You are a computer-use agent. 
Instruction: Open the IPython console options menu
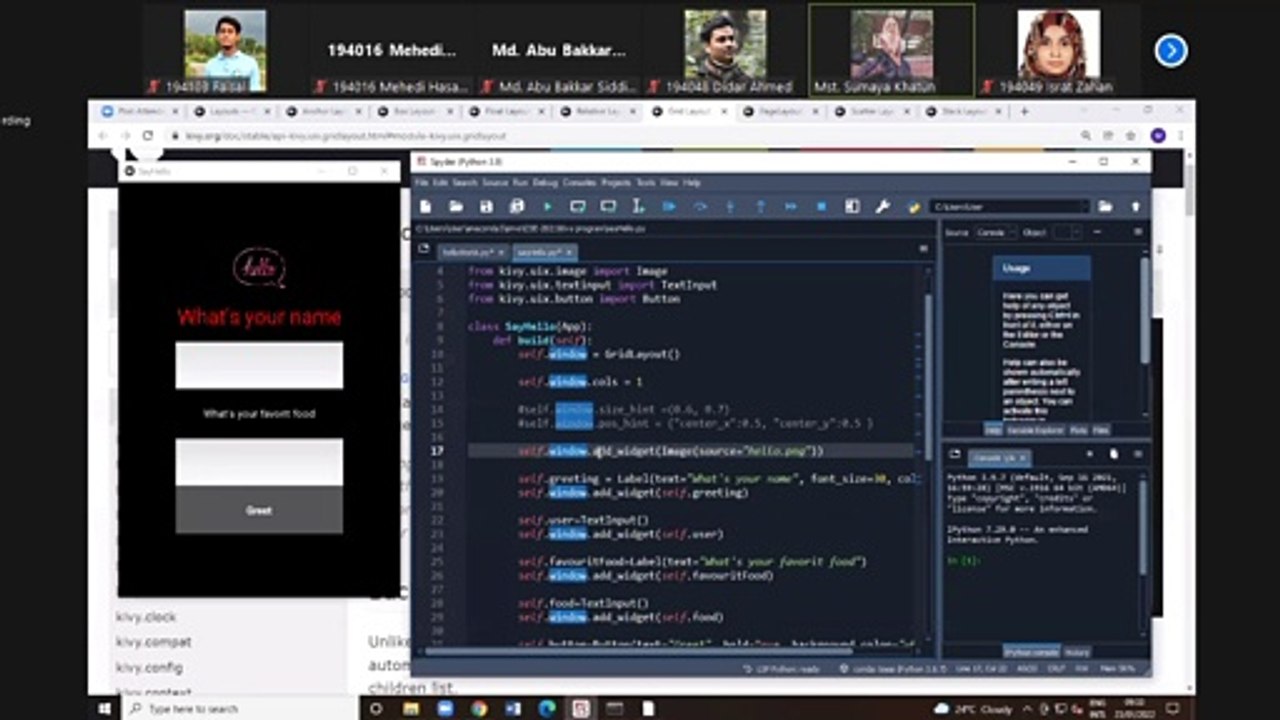click(1137, 454)
